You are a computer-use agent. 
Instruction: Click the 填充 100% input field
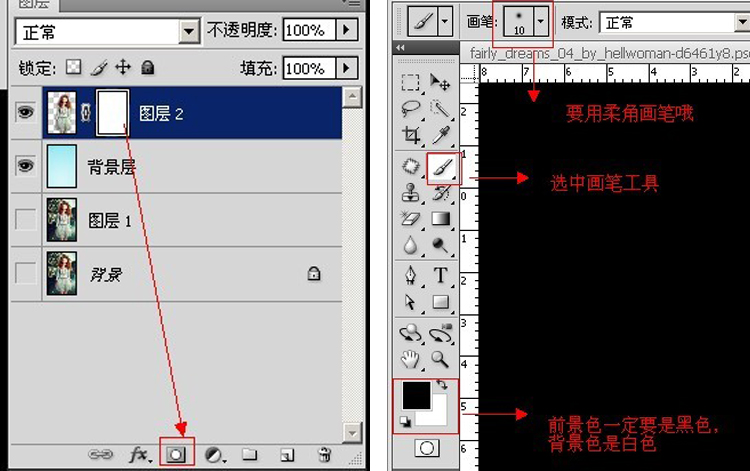(309, 68)
